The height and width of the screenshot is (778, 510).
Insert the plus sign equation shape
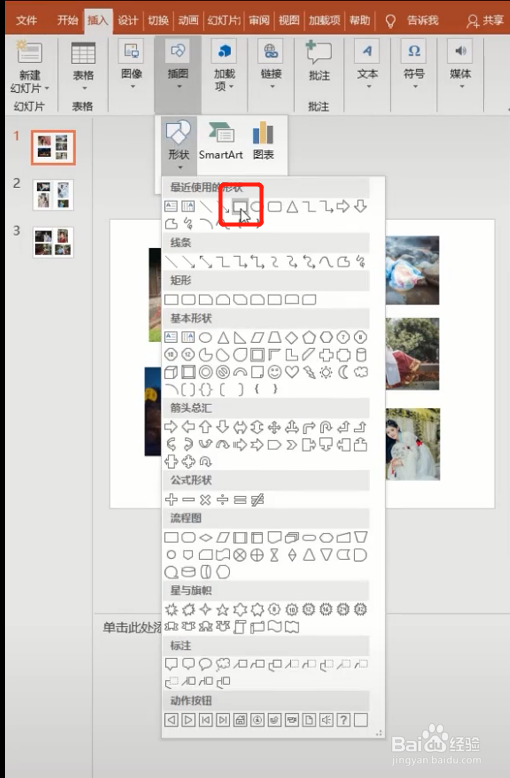coord(171,500)
